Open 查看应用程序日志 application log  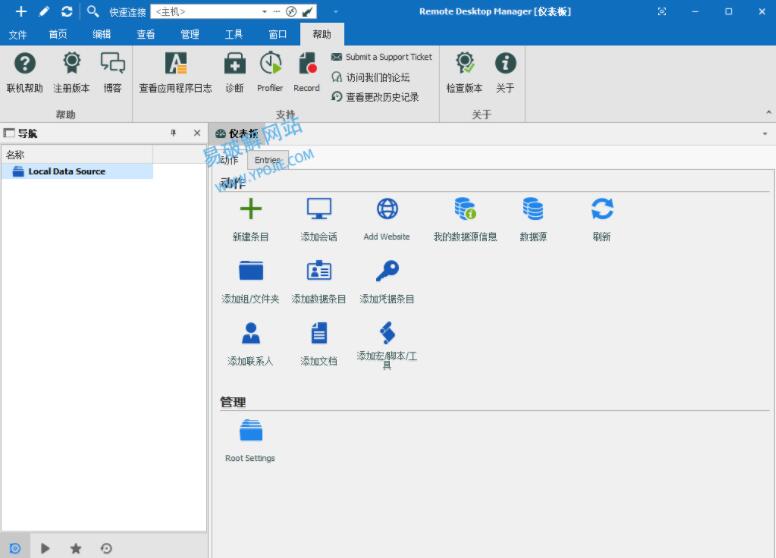coord(175,73)
